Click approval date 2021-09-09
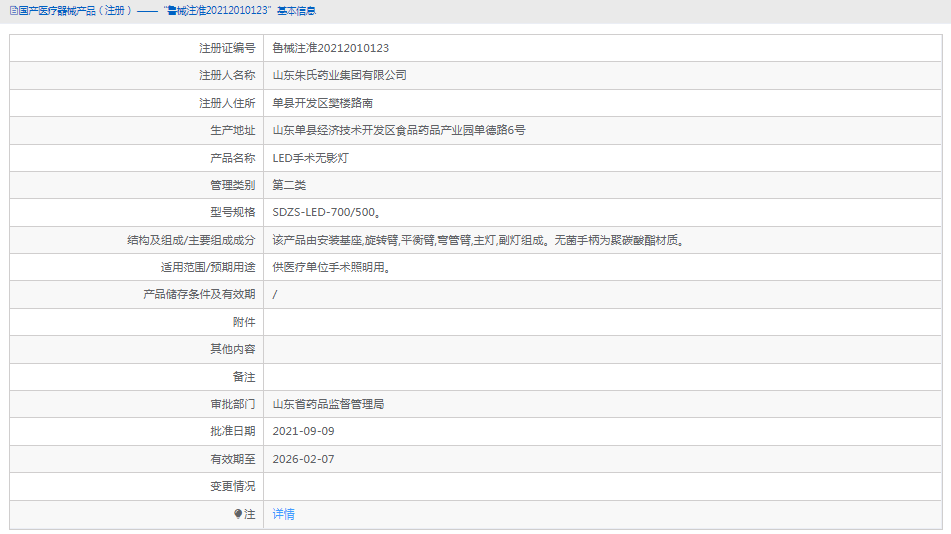The height and width of the screenshot is (534, 951). point(303,431)
